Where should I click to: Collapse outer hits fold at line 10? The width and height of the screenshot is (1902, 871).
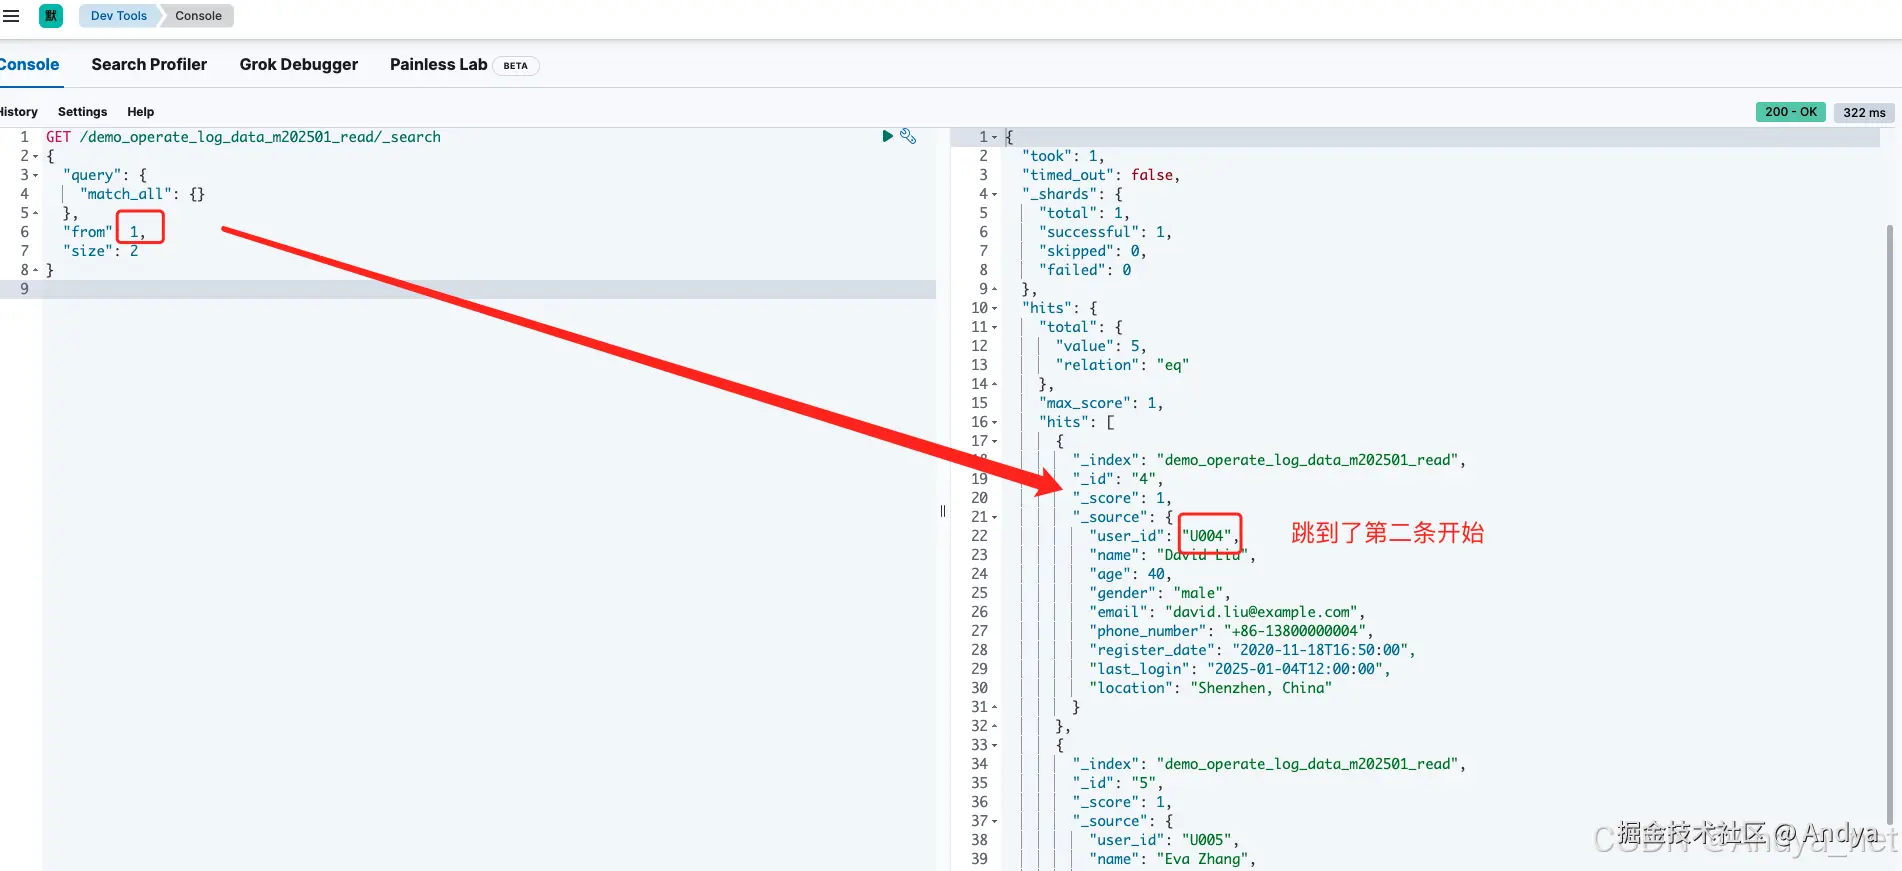994,308
